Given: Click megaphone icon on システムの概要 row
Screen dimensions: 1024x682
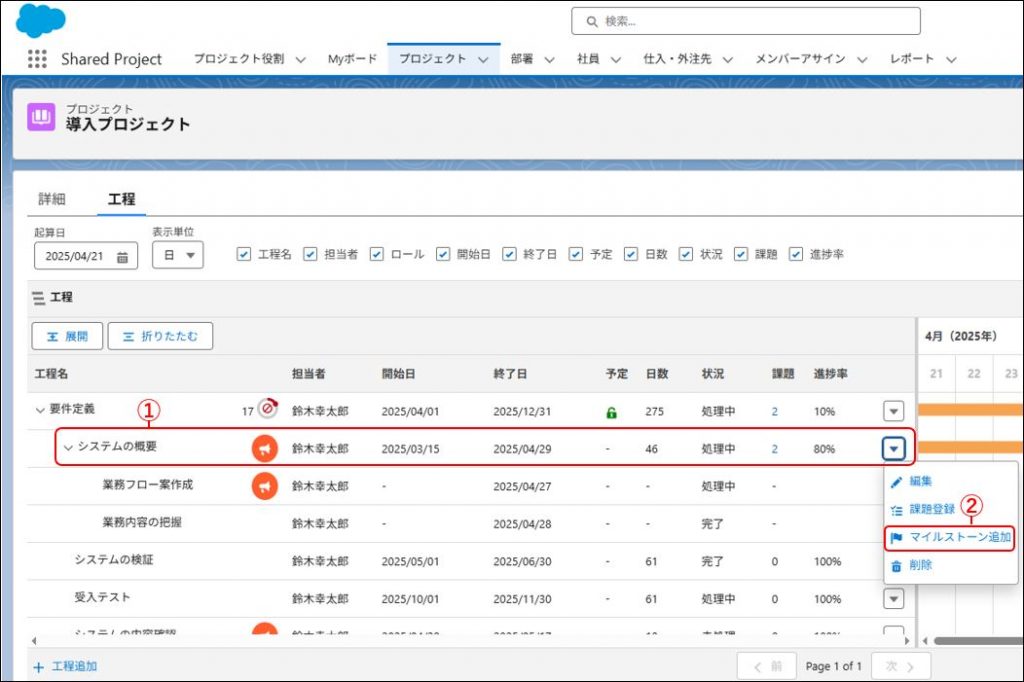Looking at the screenshot, I should tap(264, 449).
